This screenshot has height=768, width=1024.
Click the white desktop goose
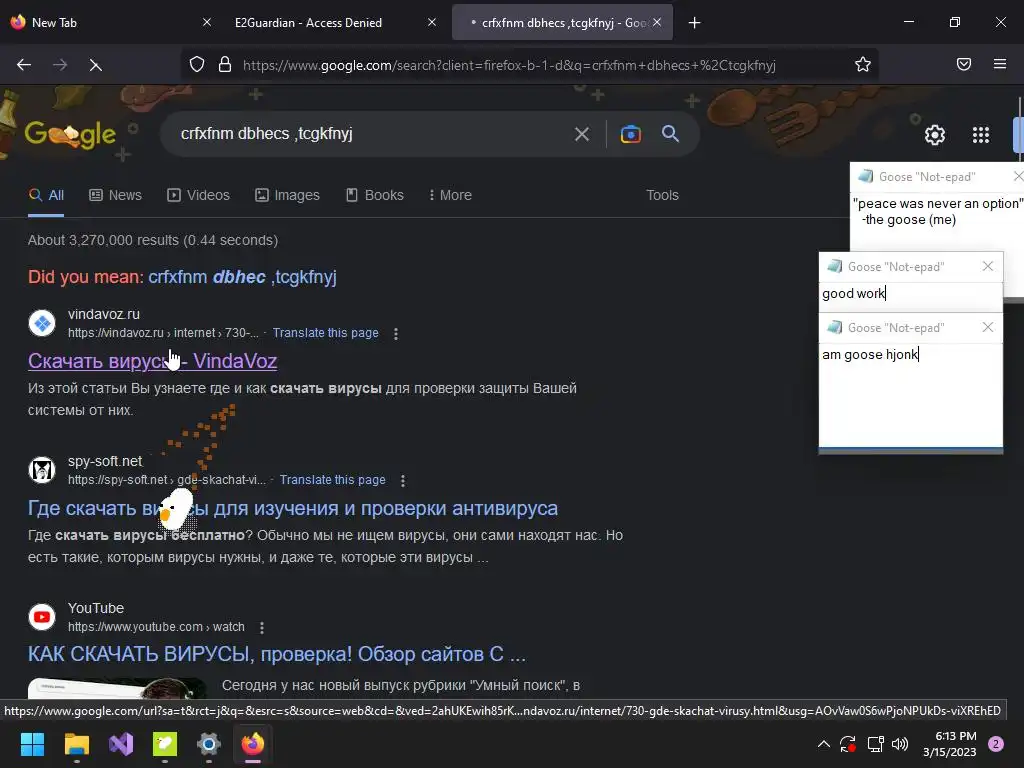pyautogui.click(x=175, y=509)
